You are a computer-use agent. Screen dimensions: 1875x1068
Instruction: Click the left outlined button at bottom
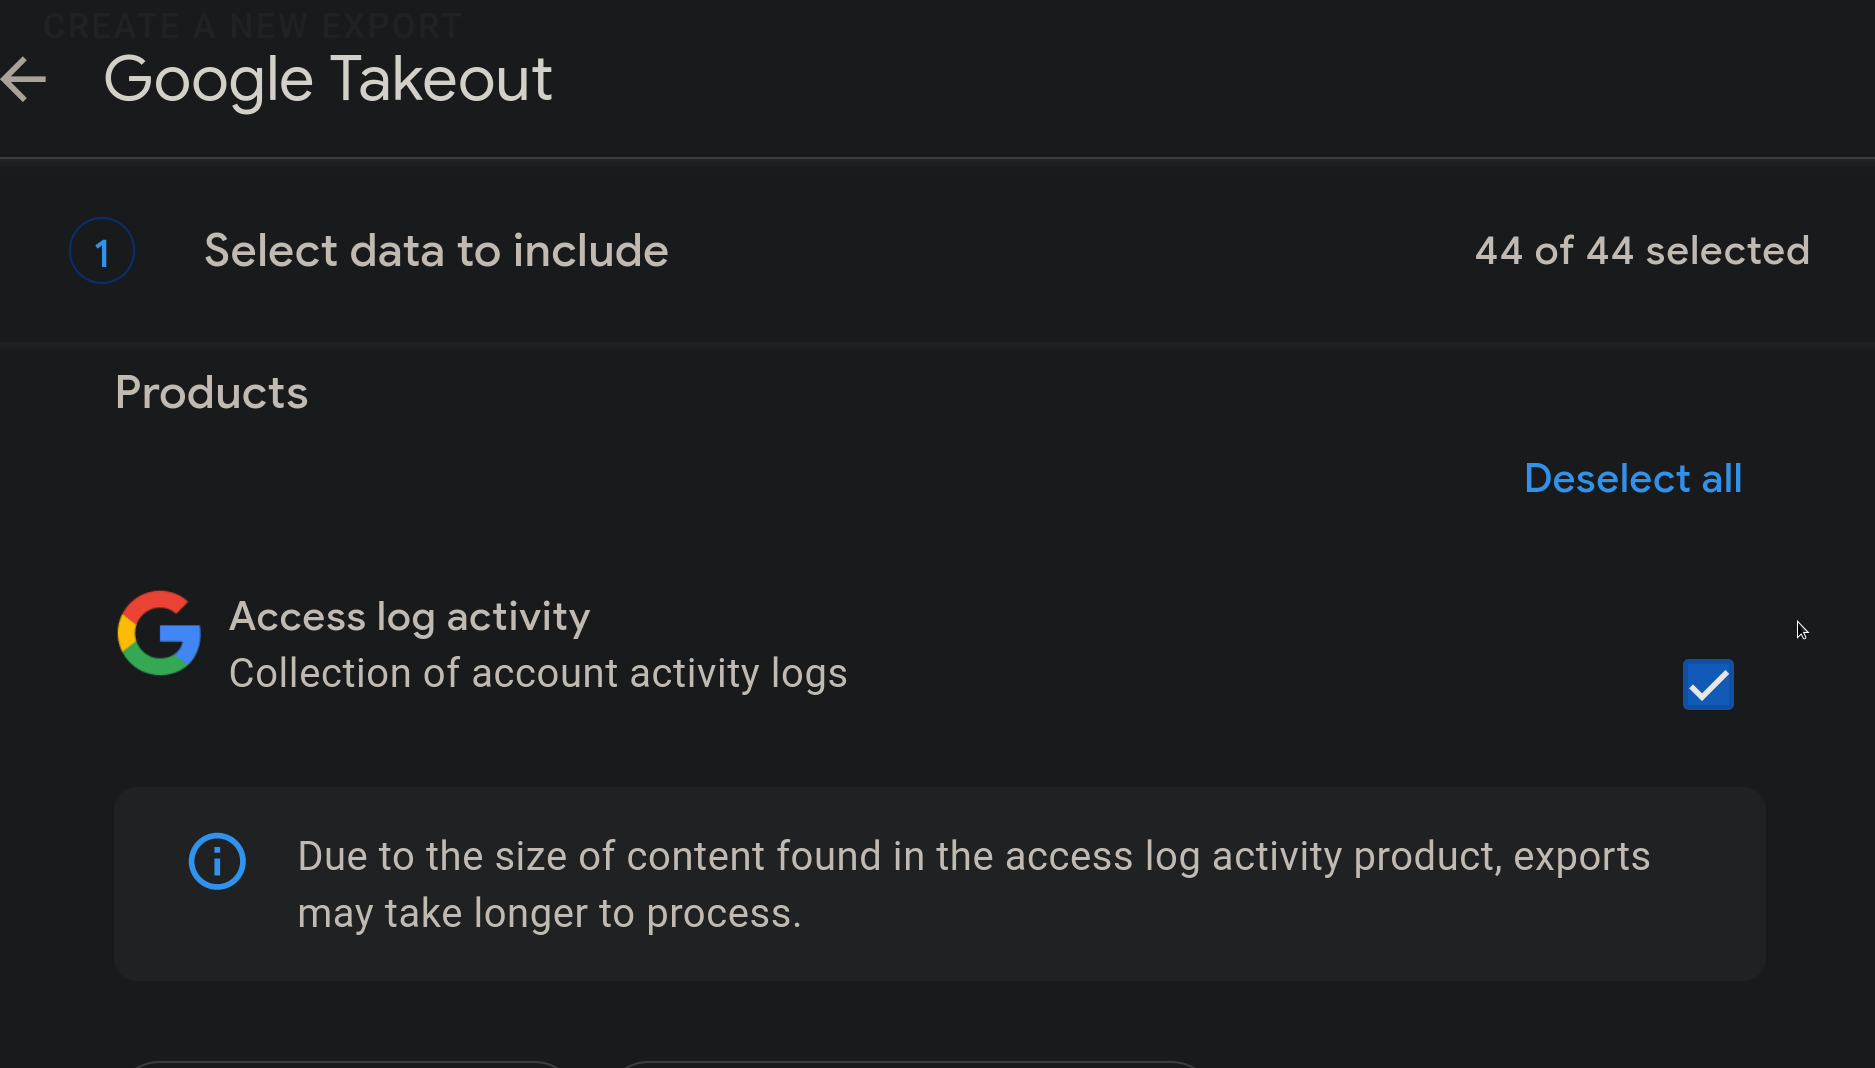pyautogui.click(x=346, y=1064)
